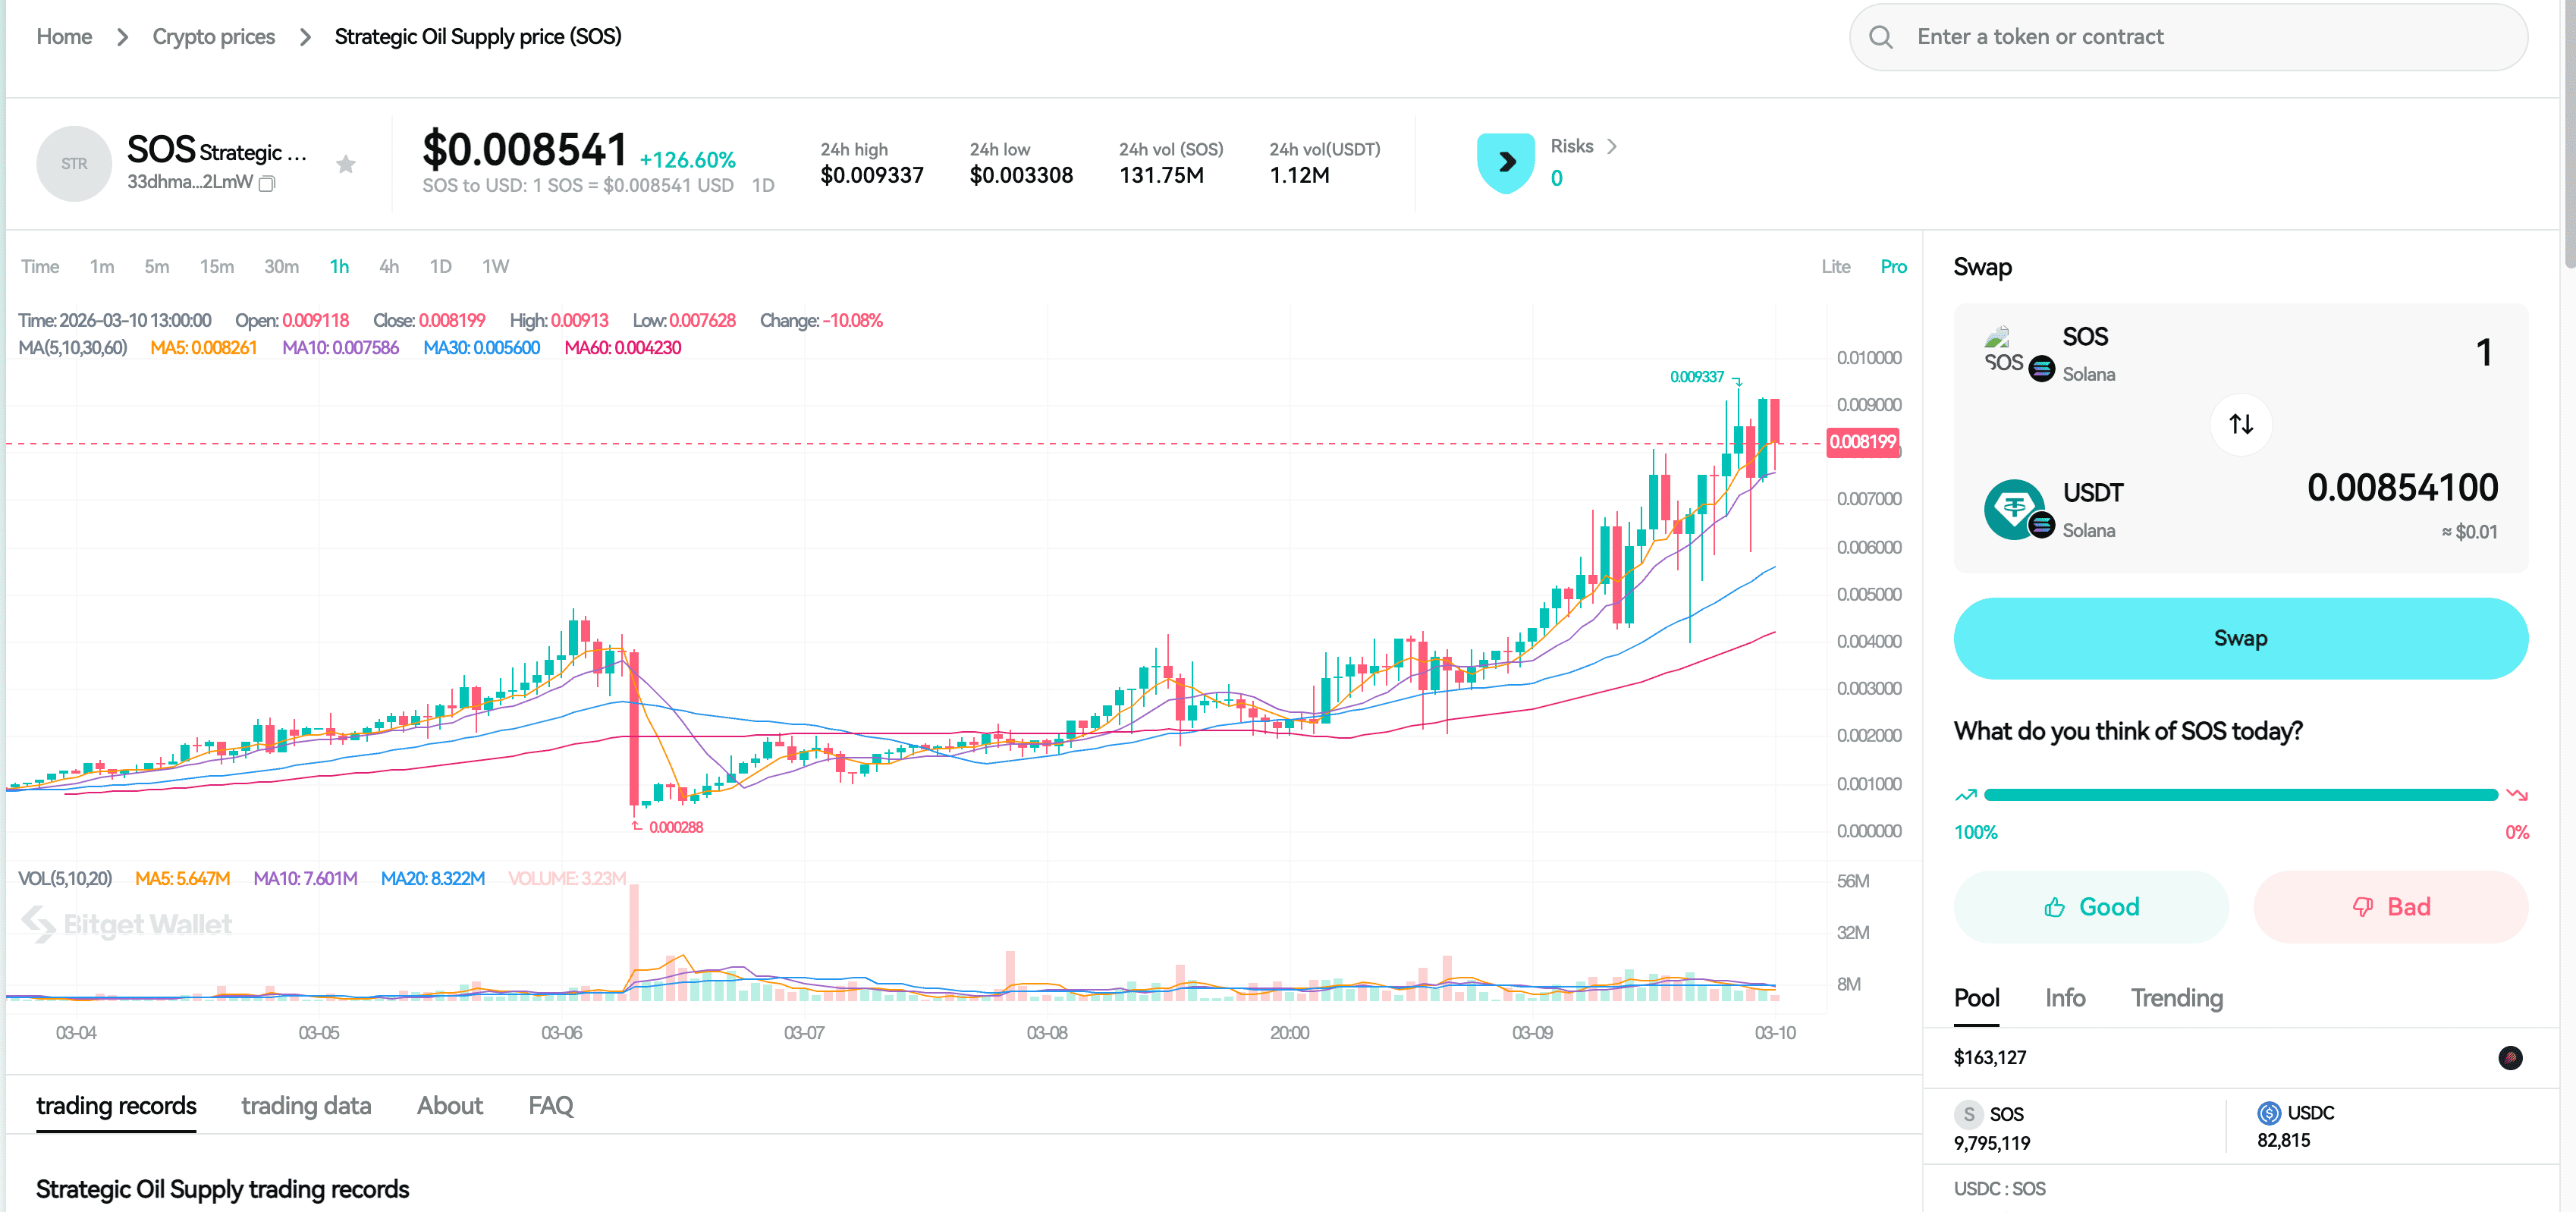
Task: Navigate to Crypto prices breadcrumb link
Action: click(x=213, y=36)
